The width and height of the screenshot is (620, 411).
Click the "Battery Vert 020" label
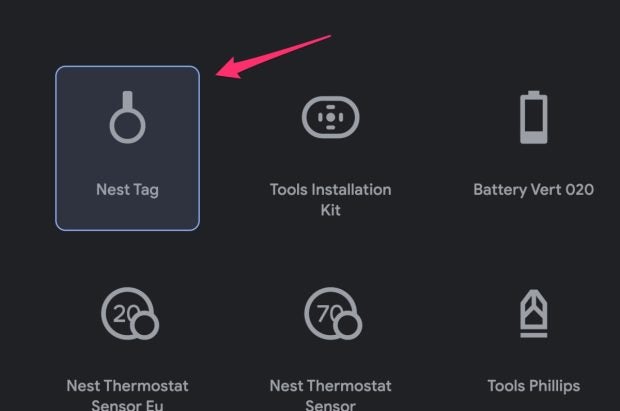533,189
